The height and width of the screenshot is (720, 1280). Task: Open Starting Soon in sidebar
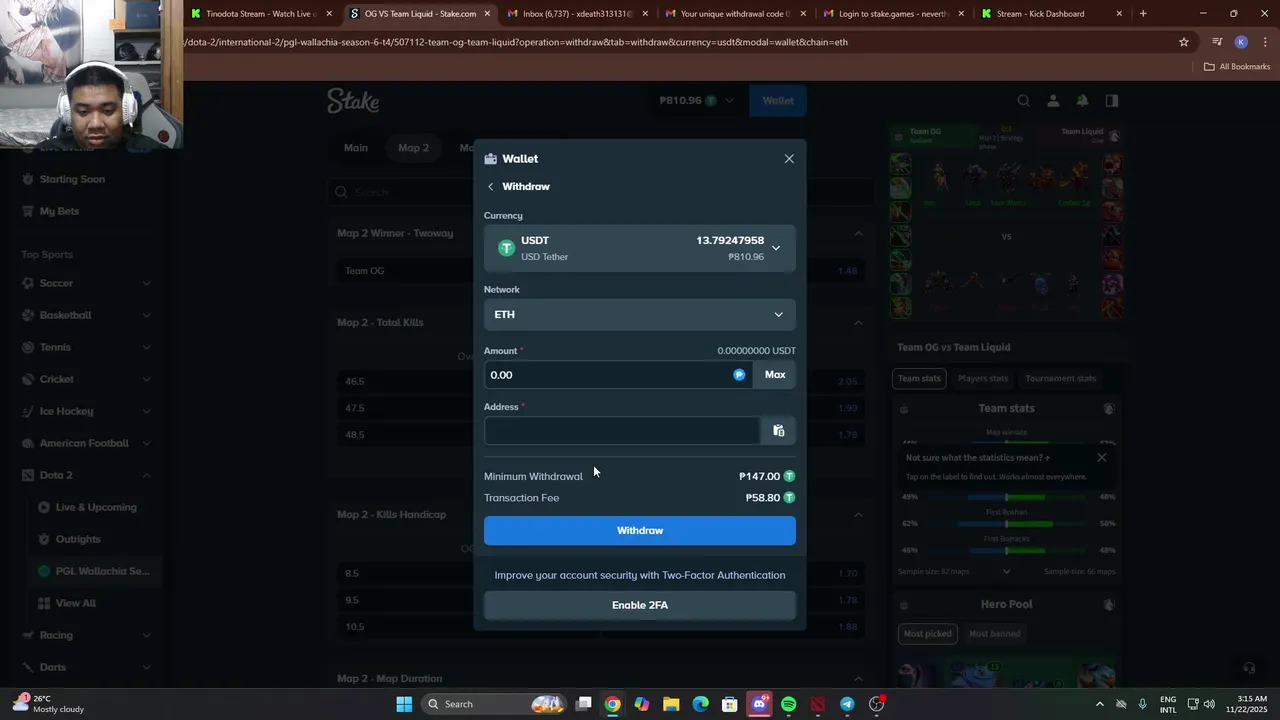[72, 180]
